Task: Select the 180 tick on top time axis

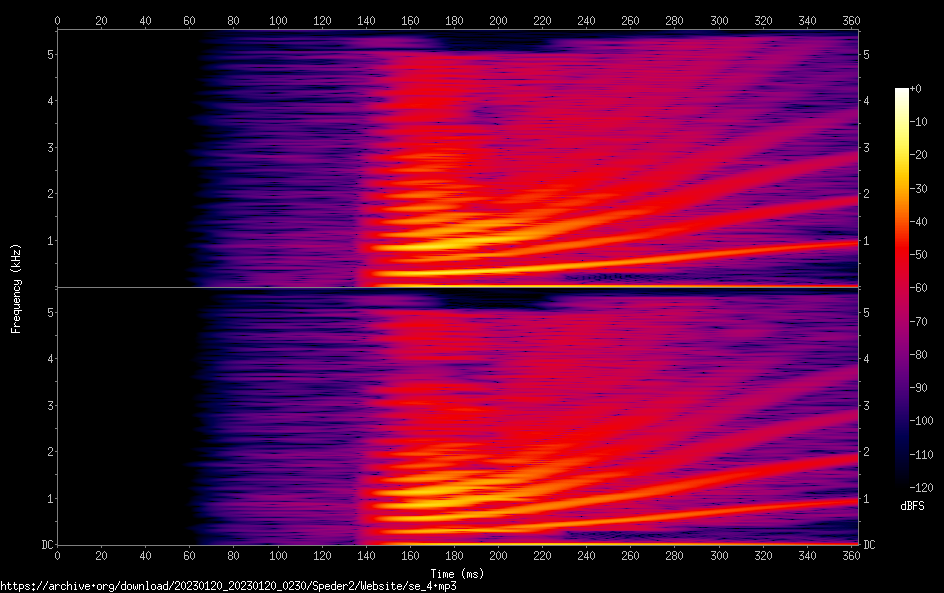Action: coord(454,20)
